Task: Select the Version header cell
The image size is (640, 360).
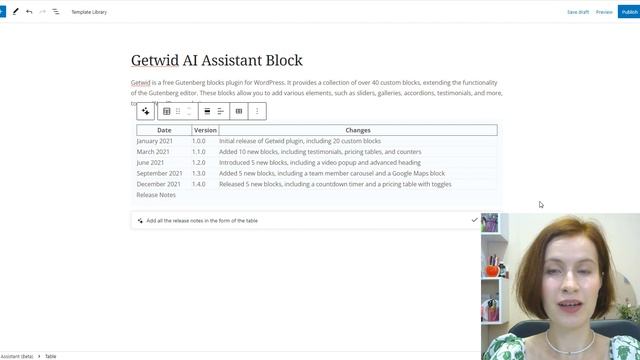Action: pyautogui.click(x=205, y=130)
